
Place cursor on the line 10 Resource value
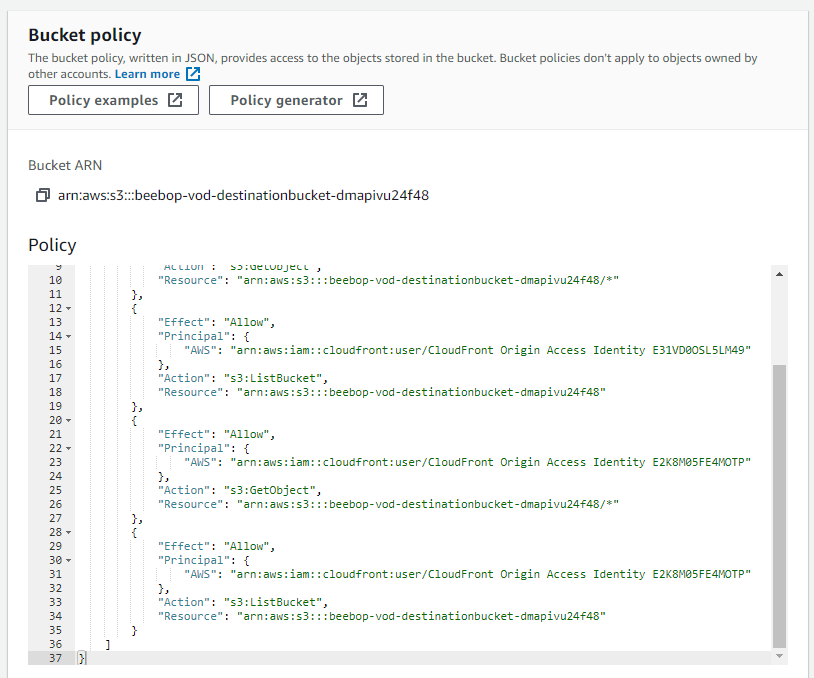click(x=427, y=281)
